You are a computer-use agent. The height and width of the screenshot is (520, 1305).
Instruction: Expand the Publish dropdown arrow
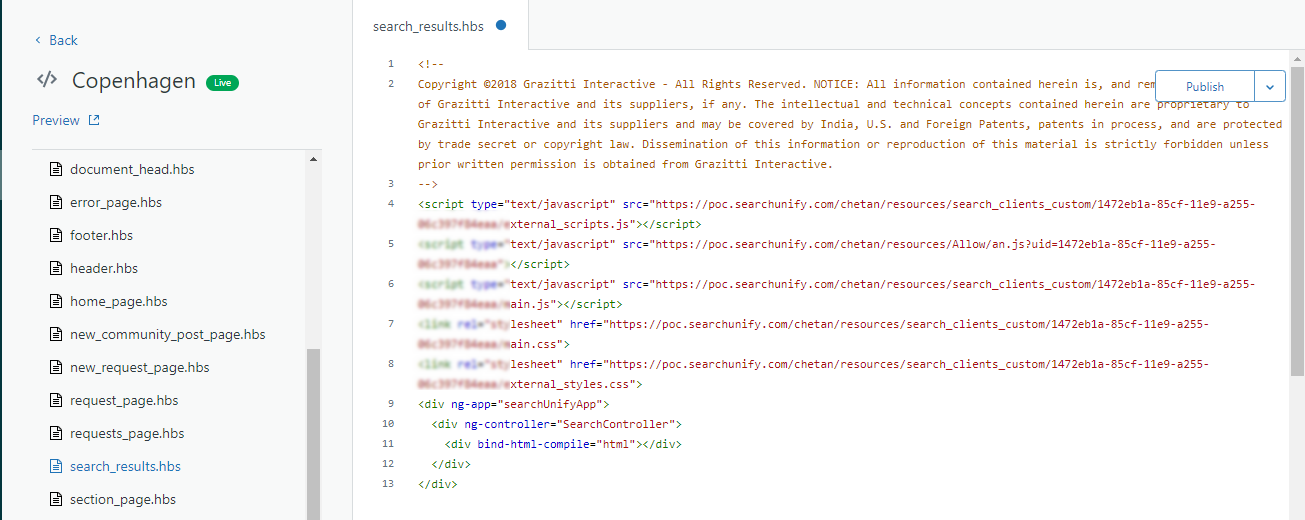point(1269,86)
